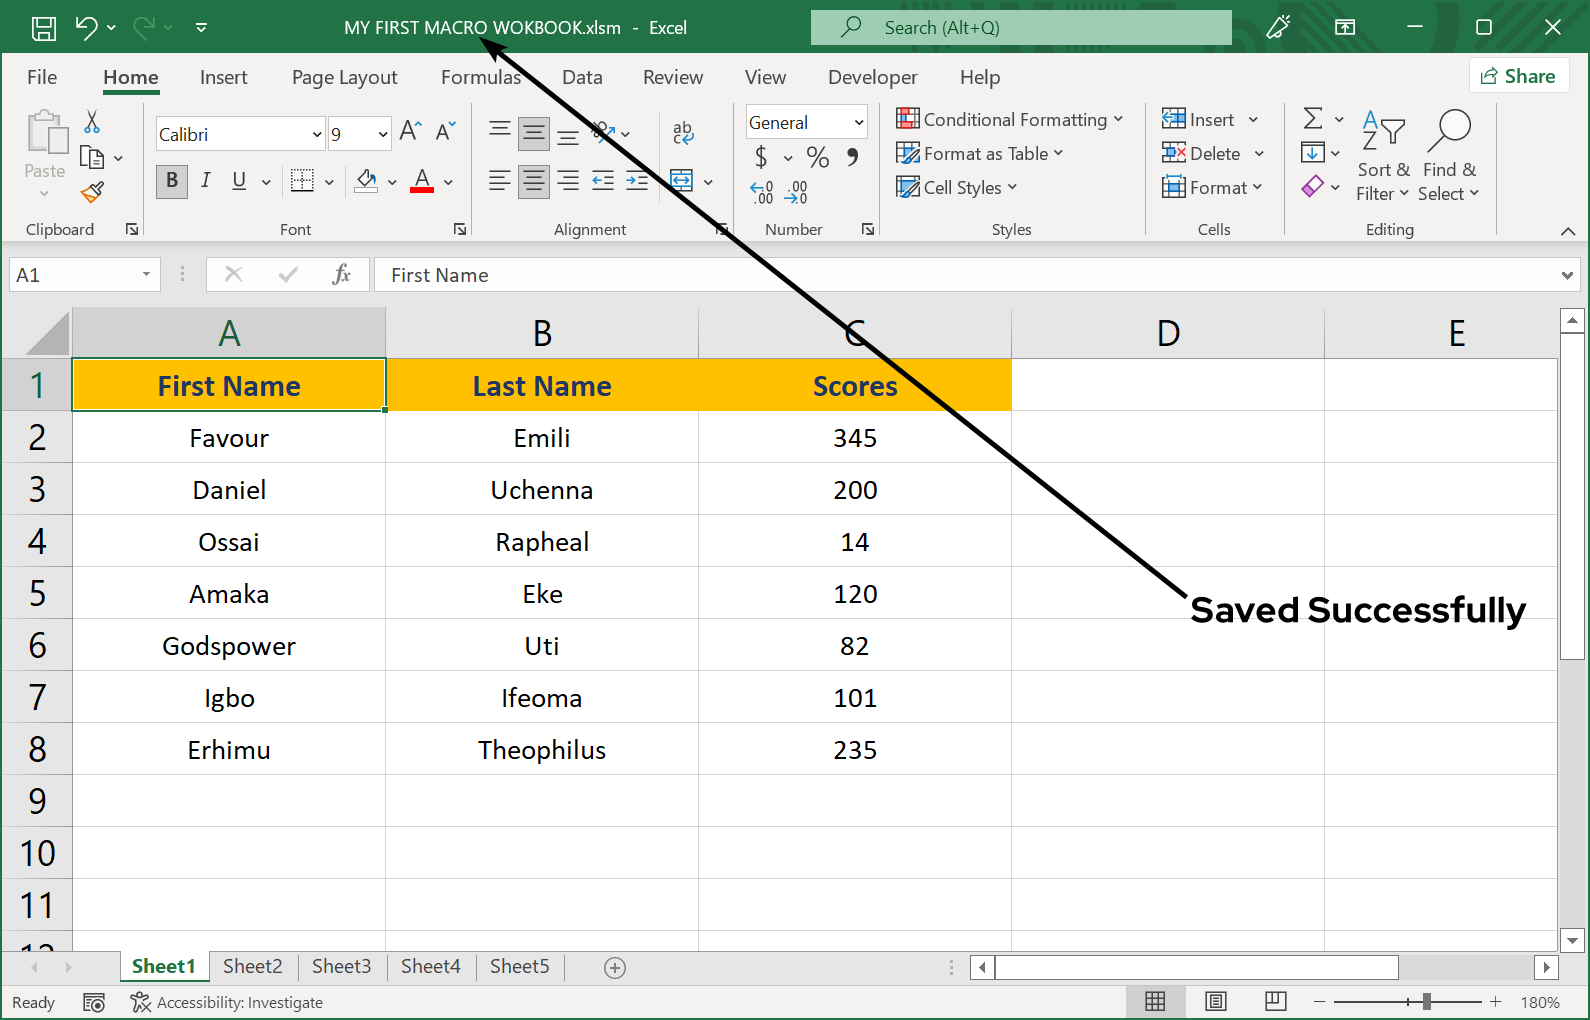Click the AutoSum sigma icon
Viewport: 1590px width, 1020px height.
tap(1313, 119)
